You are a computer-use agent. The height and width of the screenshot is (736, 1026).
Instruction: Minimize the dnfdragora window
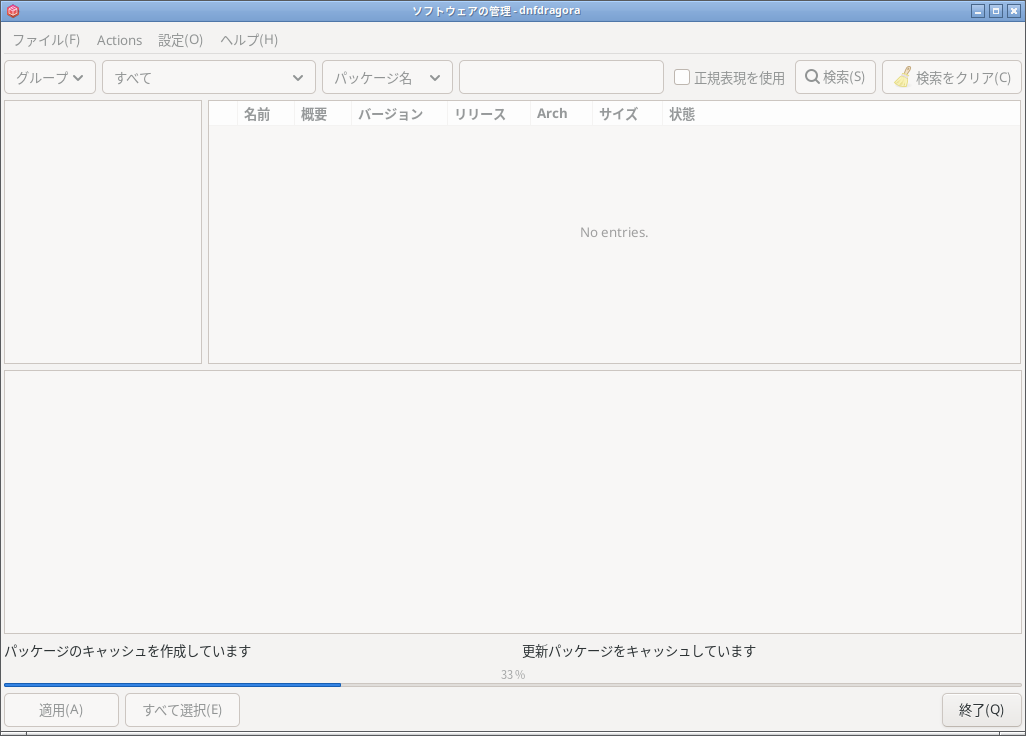977,11
